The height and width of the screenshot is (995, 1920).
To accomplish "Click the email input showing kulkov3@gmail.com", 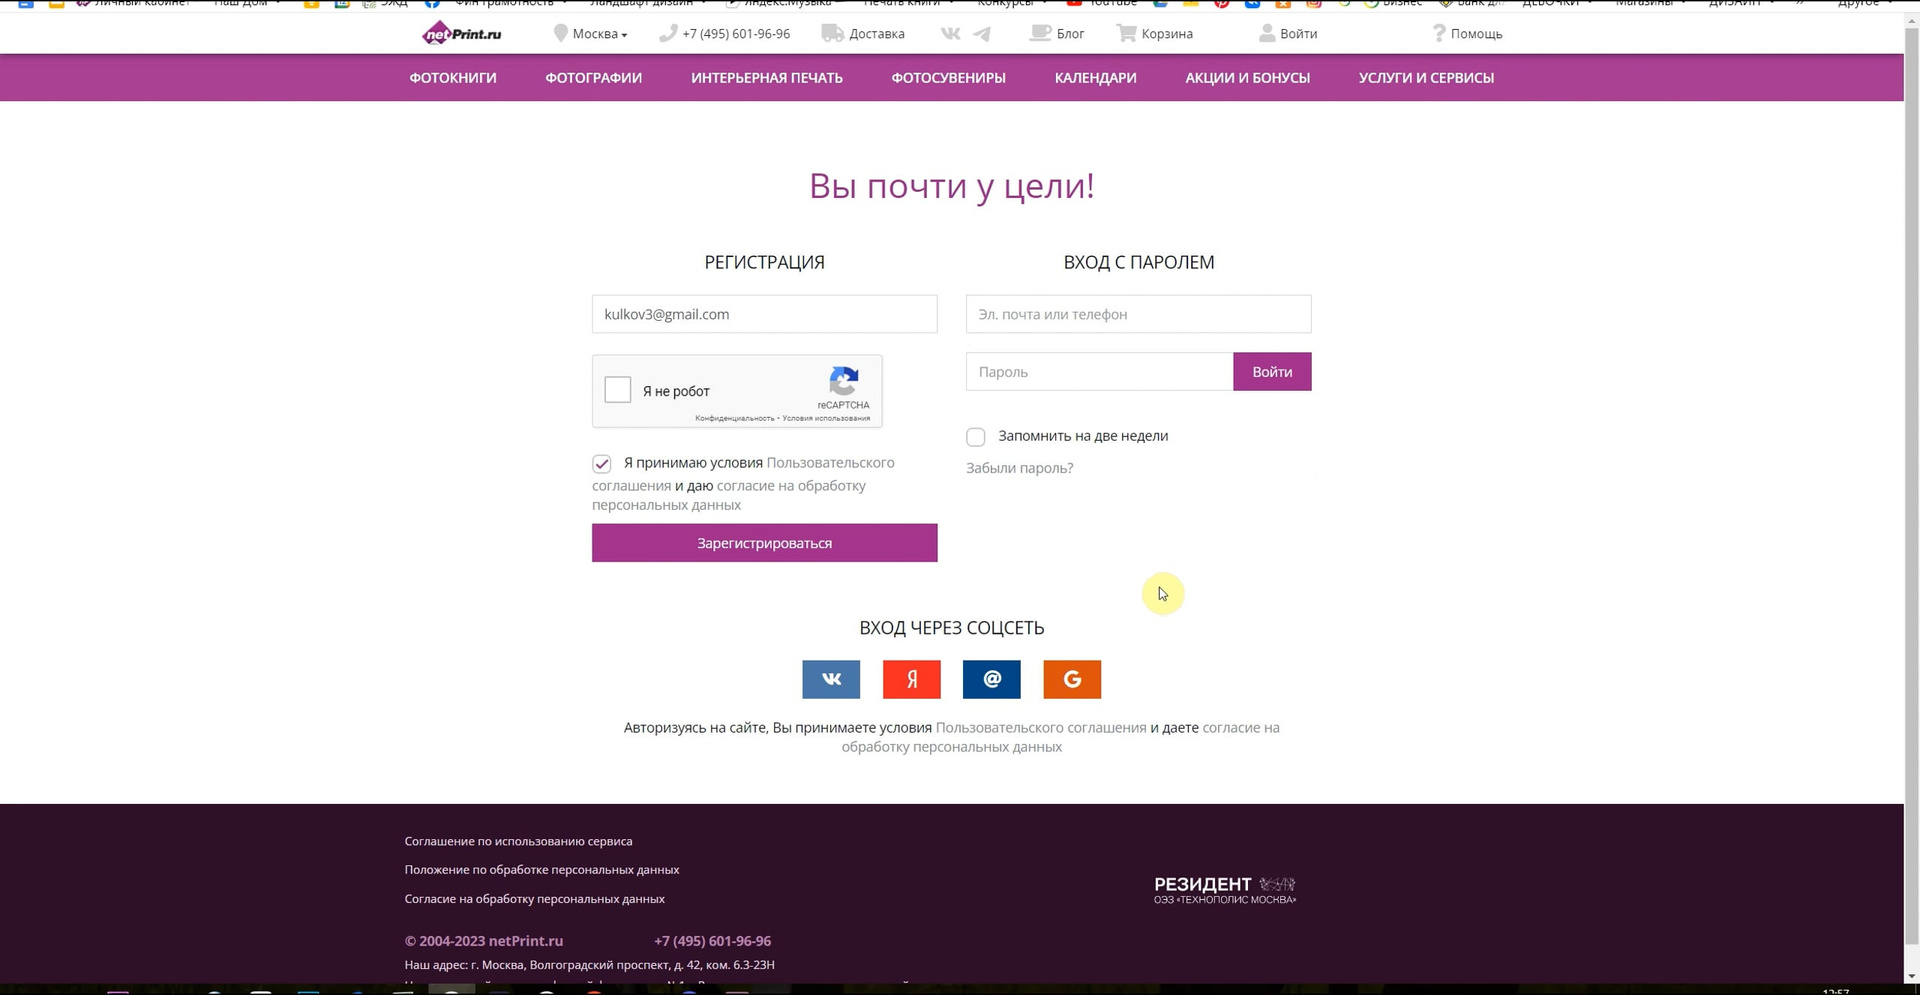I will tap(763, 313).
